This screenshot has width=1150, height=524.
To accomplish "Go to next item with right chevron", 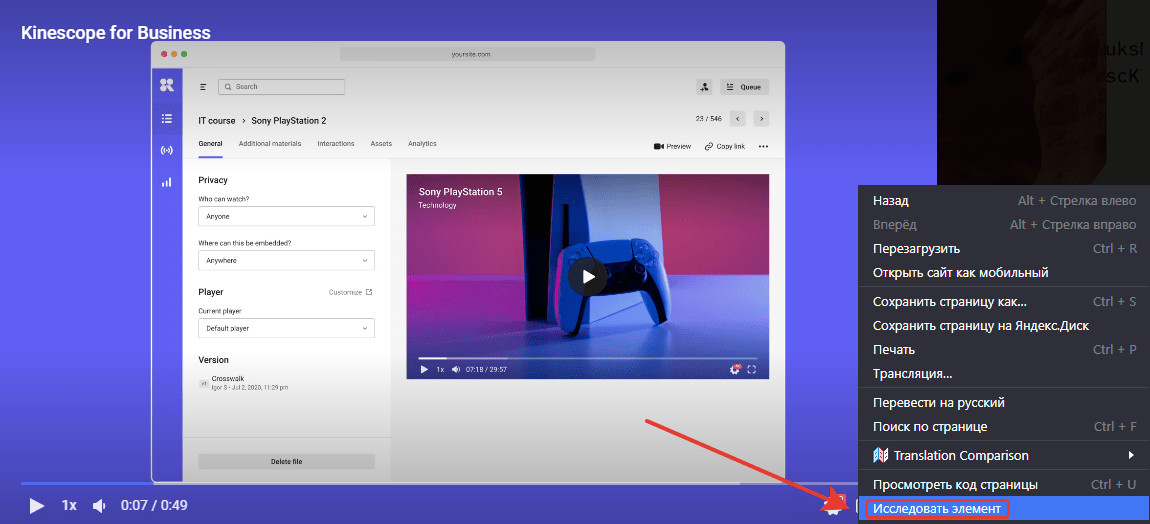I will point(761,118).
